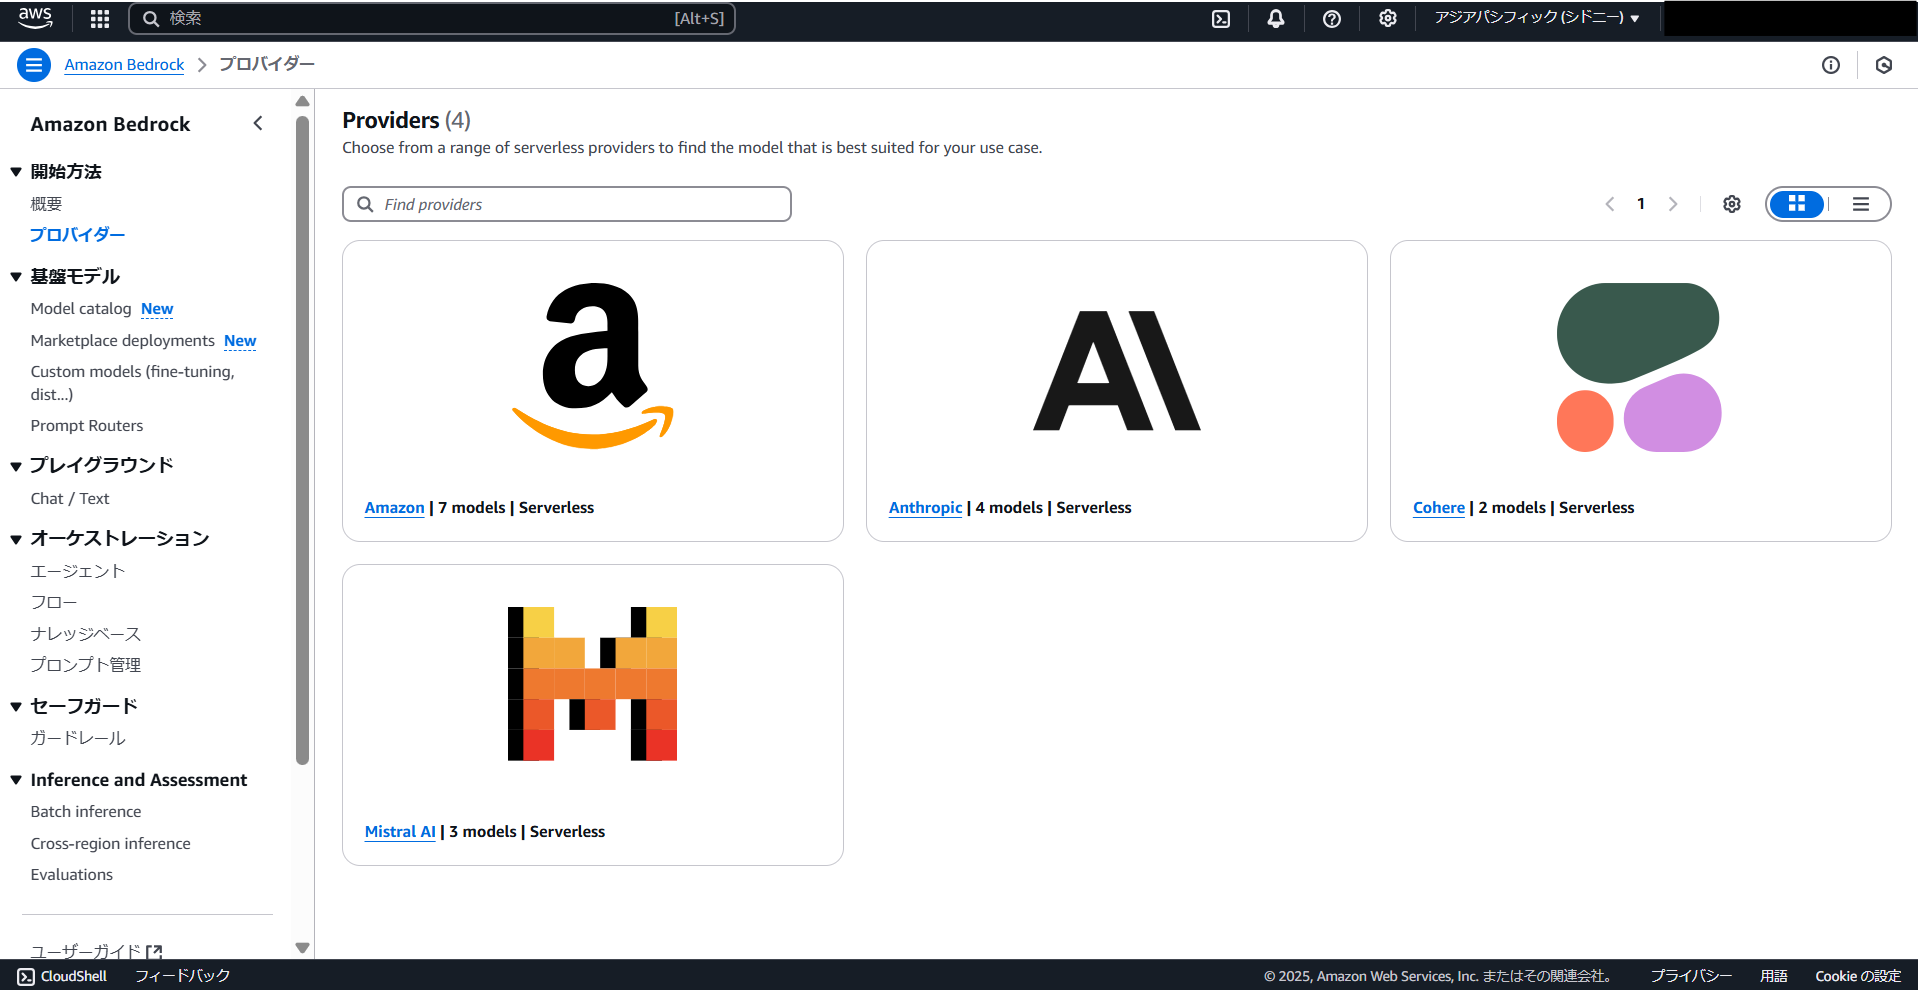Open the プライバシー footer link
This screenshot has height=990, width=1918.
[x=1691, y=976]
